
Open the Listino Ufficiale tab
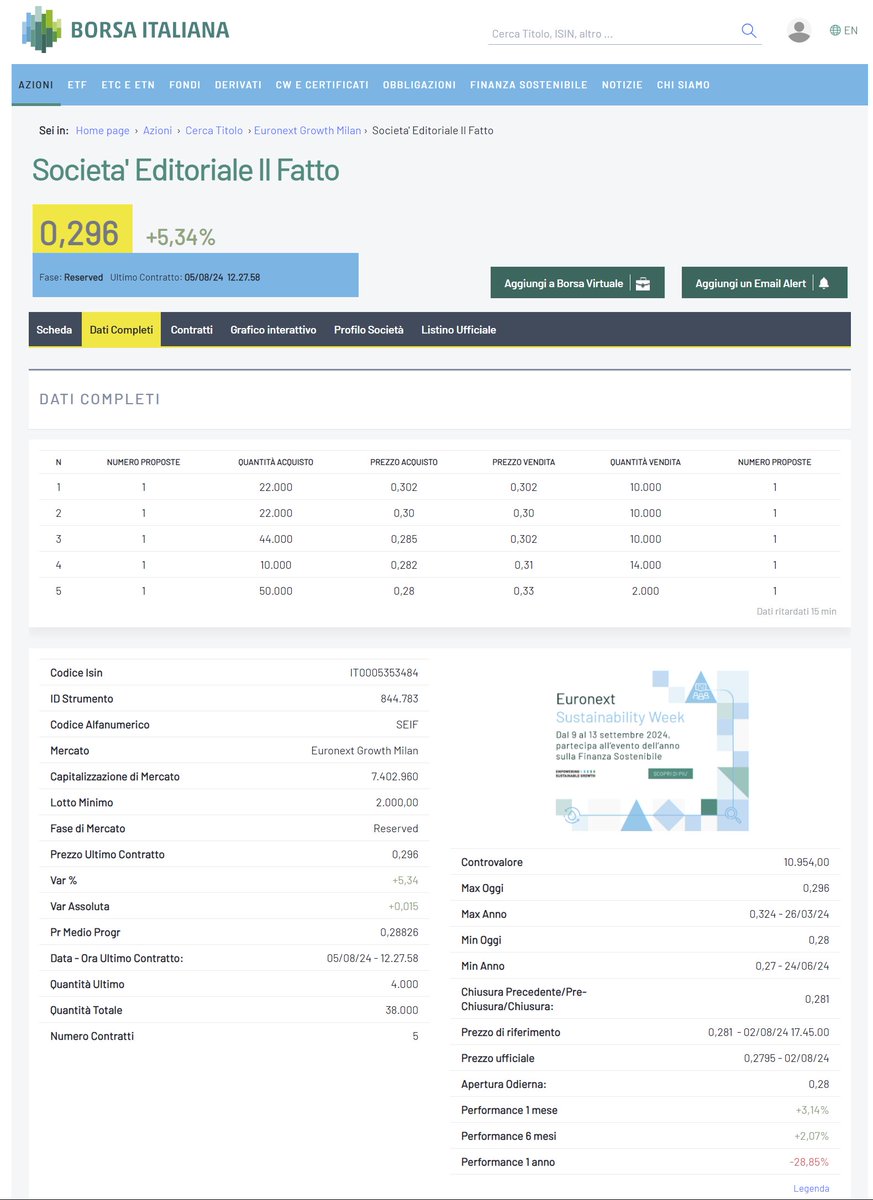coord(458,329)
